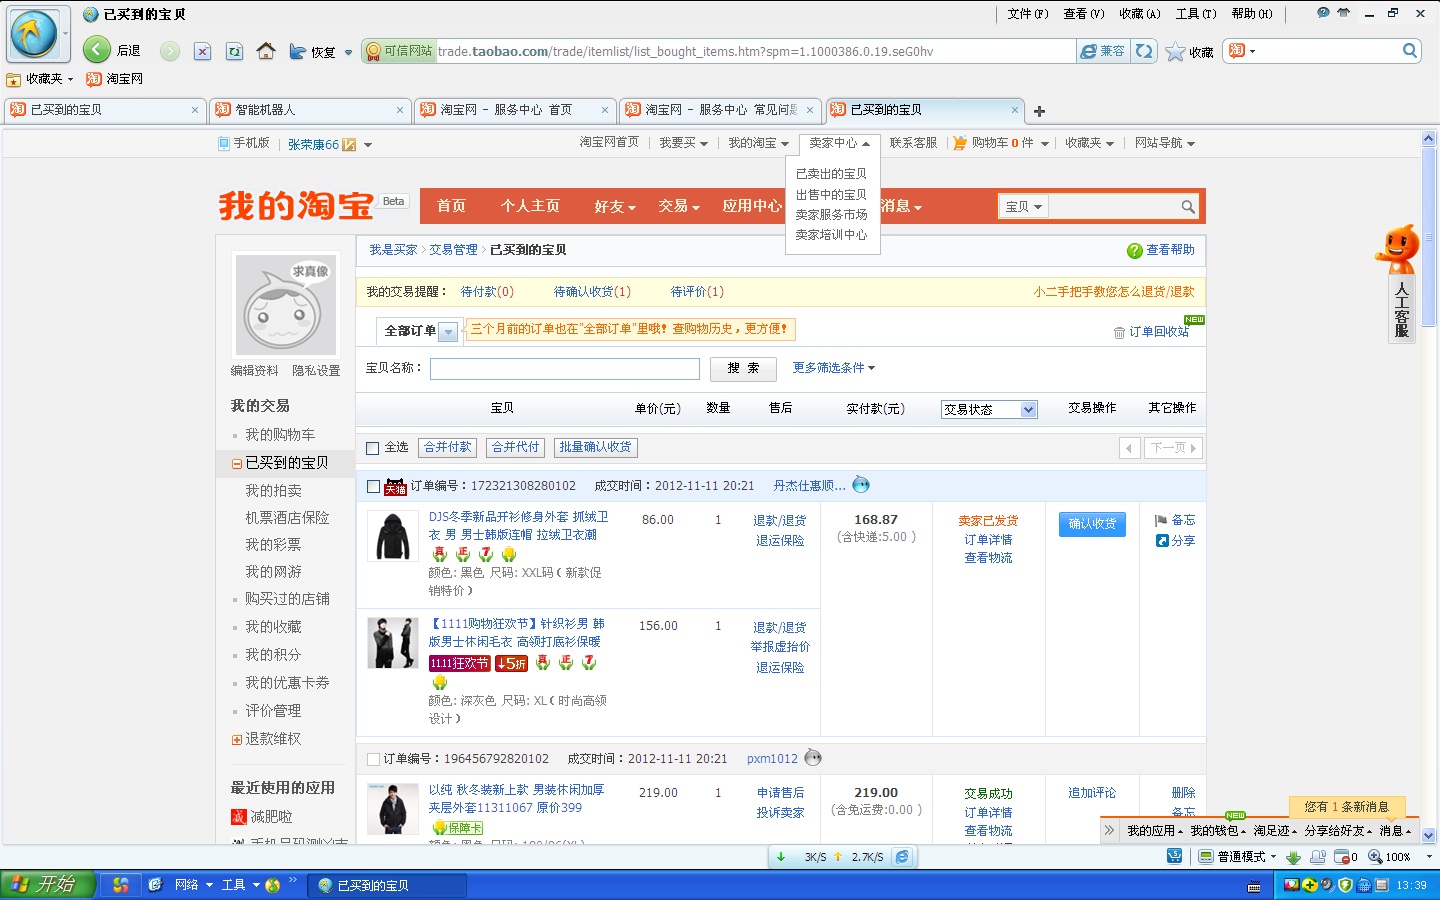The height and width of the screenshot is (900, 1440).
Task: Click the refresh page icon in toolbar
Action: pos(234,51)
